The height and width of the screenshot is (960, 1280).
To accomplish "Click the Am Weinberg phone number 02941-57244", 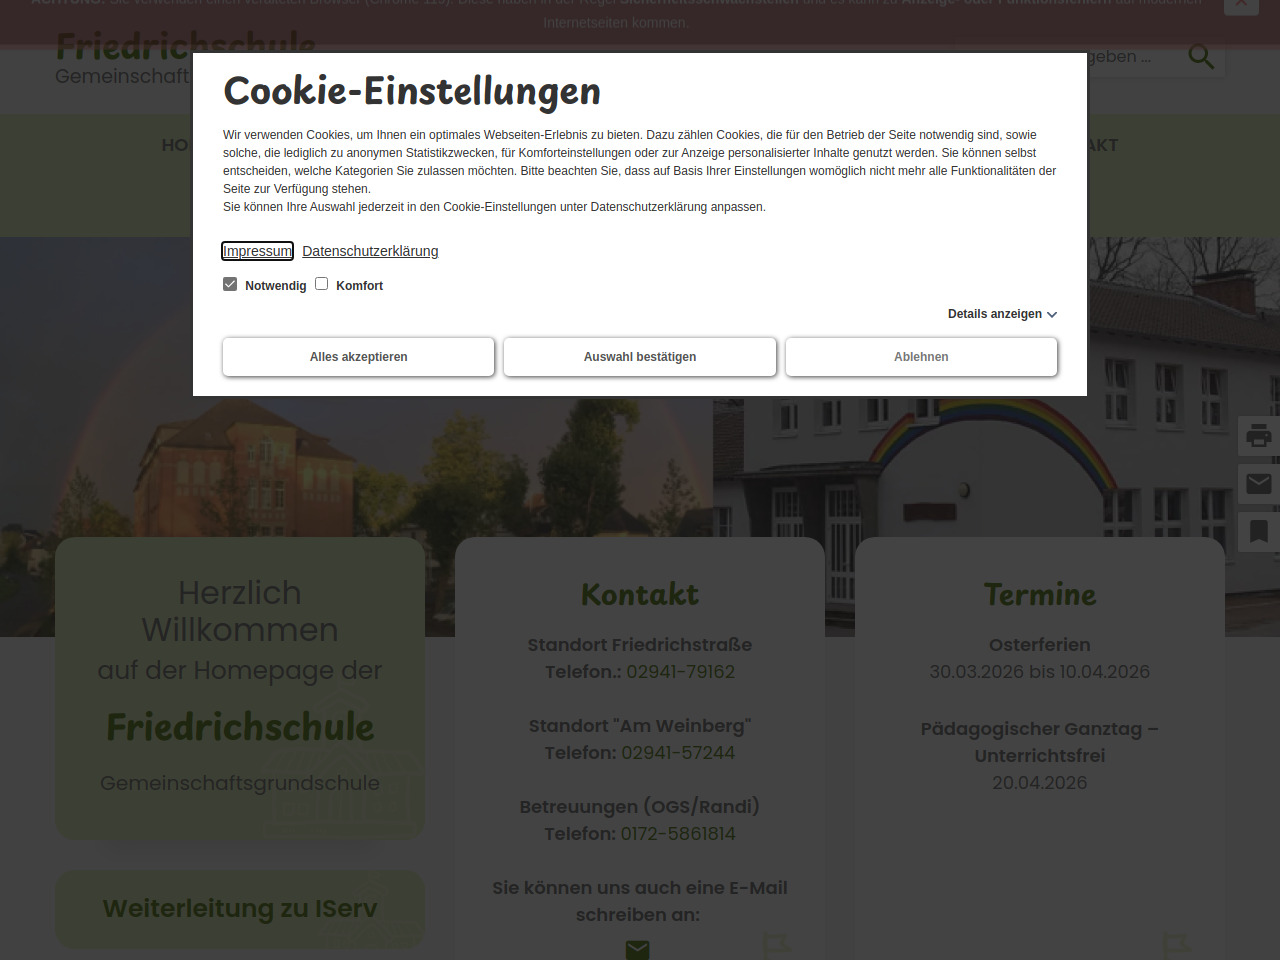I will (x=678, y=753).
